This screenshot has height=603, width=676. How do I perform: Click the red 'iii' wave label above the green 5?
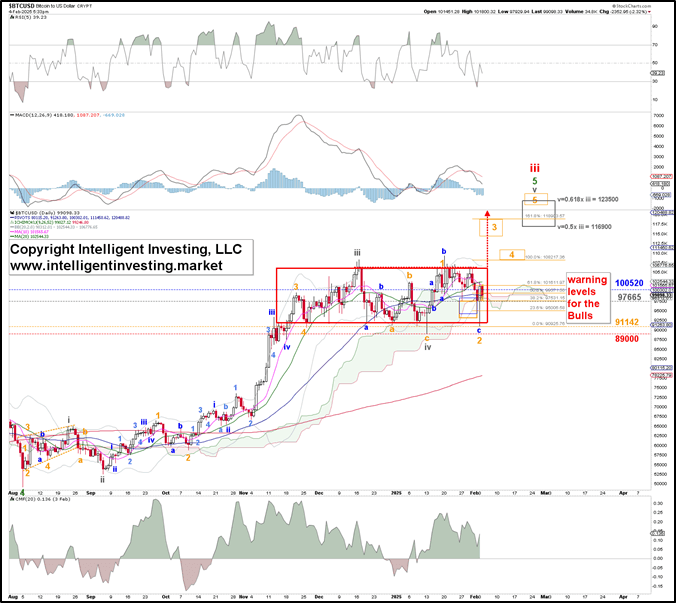pyautogui.click(x=535, y=168)
